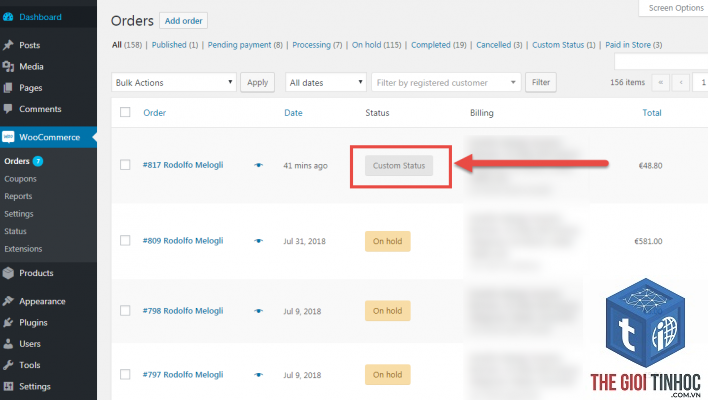The width and height of the screenshot is (708, 400).
Task: Click the Settings sliders icon
Action: coord(8,386)
